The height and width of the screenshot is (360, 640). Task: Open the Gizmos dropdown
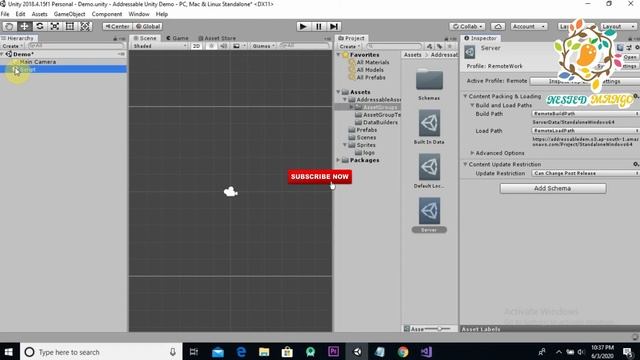pyautogui.click(x=263, y=46)
